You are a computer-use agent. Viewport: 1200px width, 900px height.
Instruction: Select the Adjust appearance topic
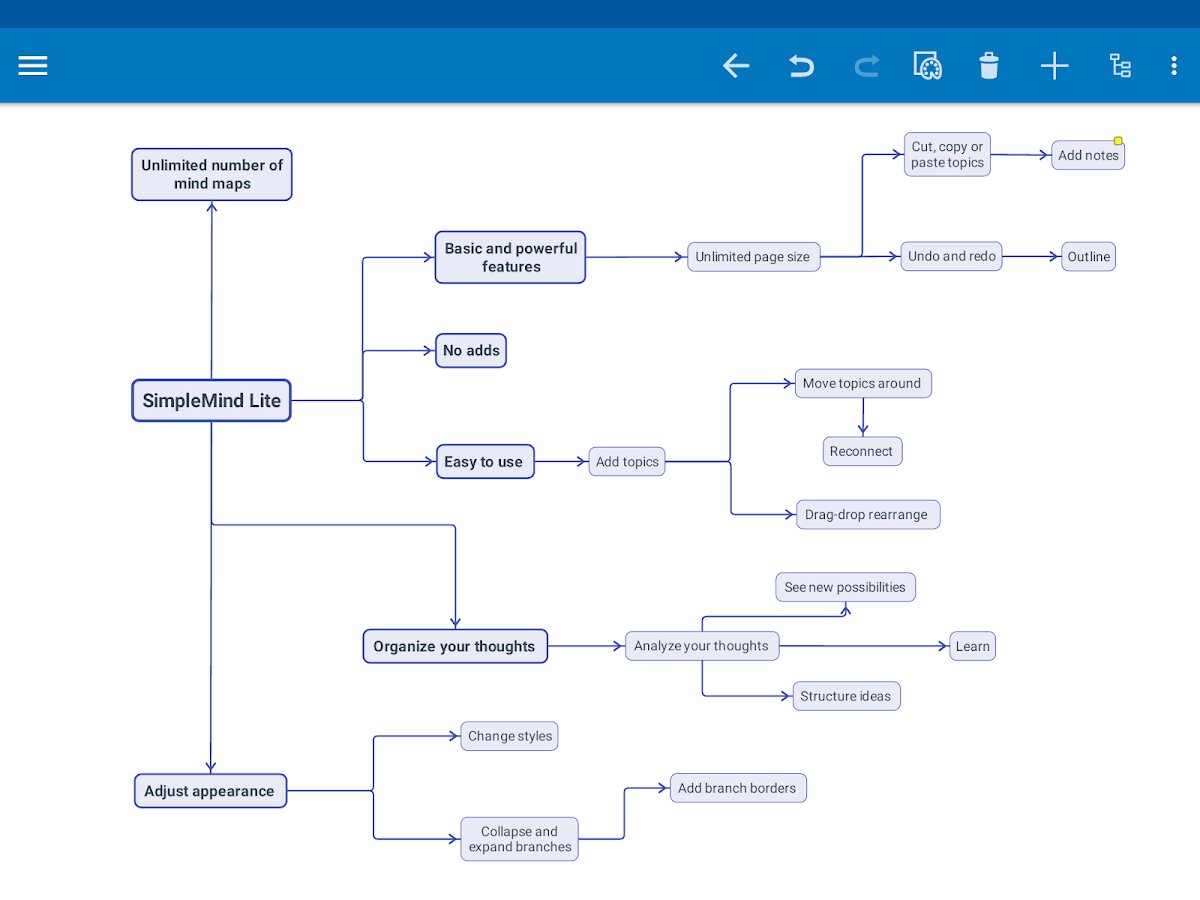coord(210,791)
